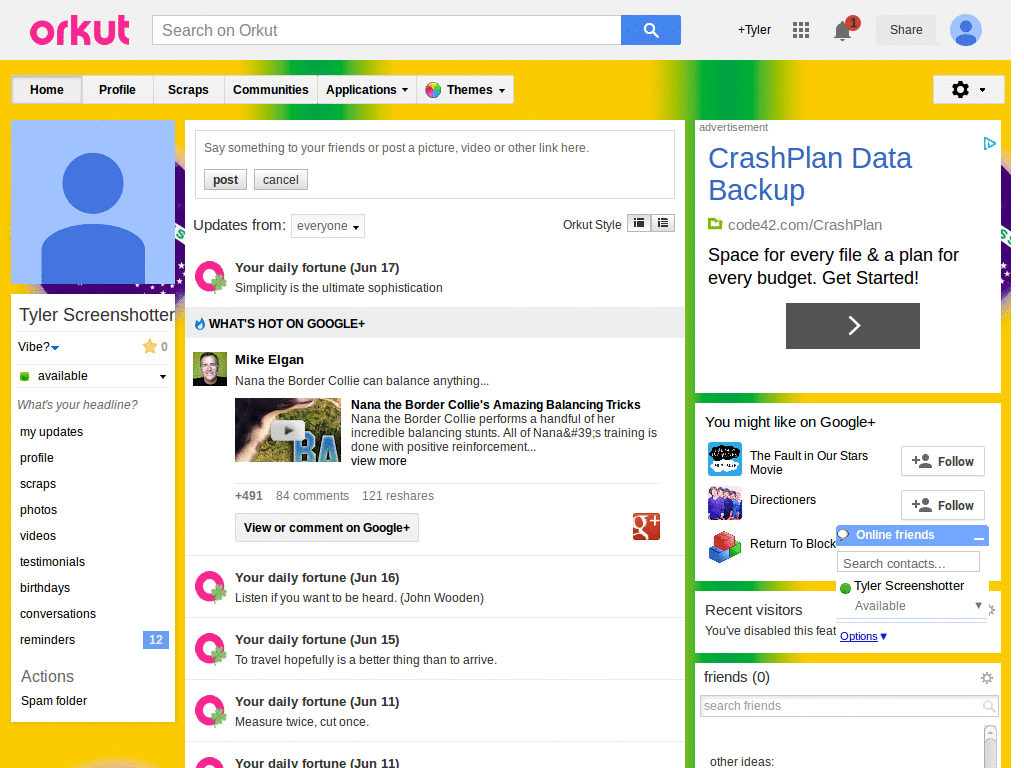The image size is (1024, 768).
Task: Click the search friends magnifier icon
Action: [x=989, y=706]
